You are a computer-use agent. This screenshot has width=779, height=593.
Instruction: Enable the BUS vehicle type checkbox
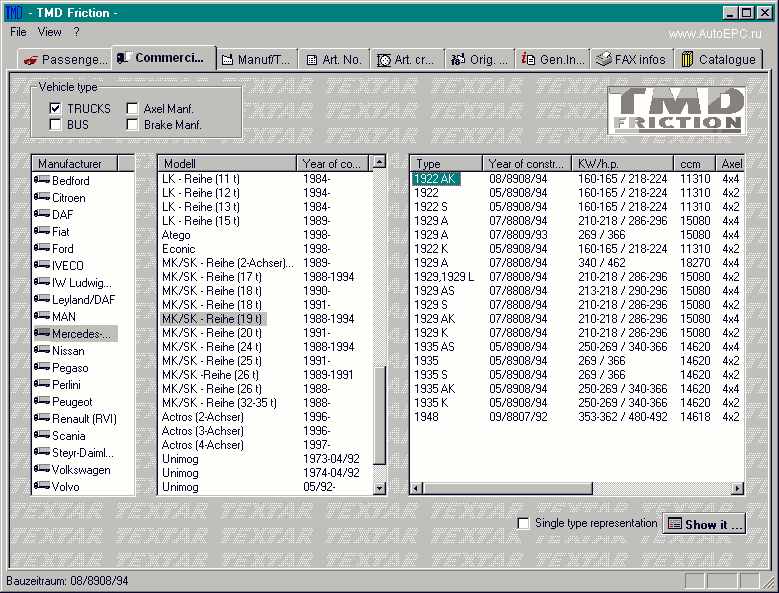point(55,124)
